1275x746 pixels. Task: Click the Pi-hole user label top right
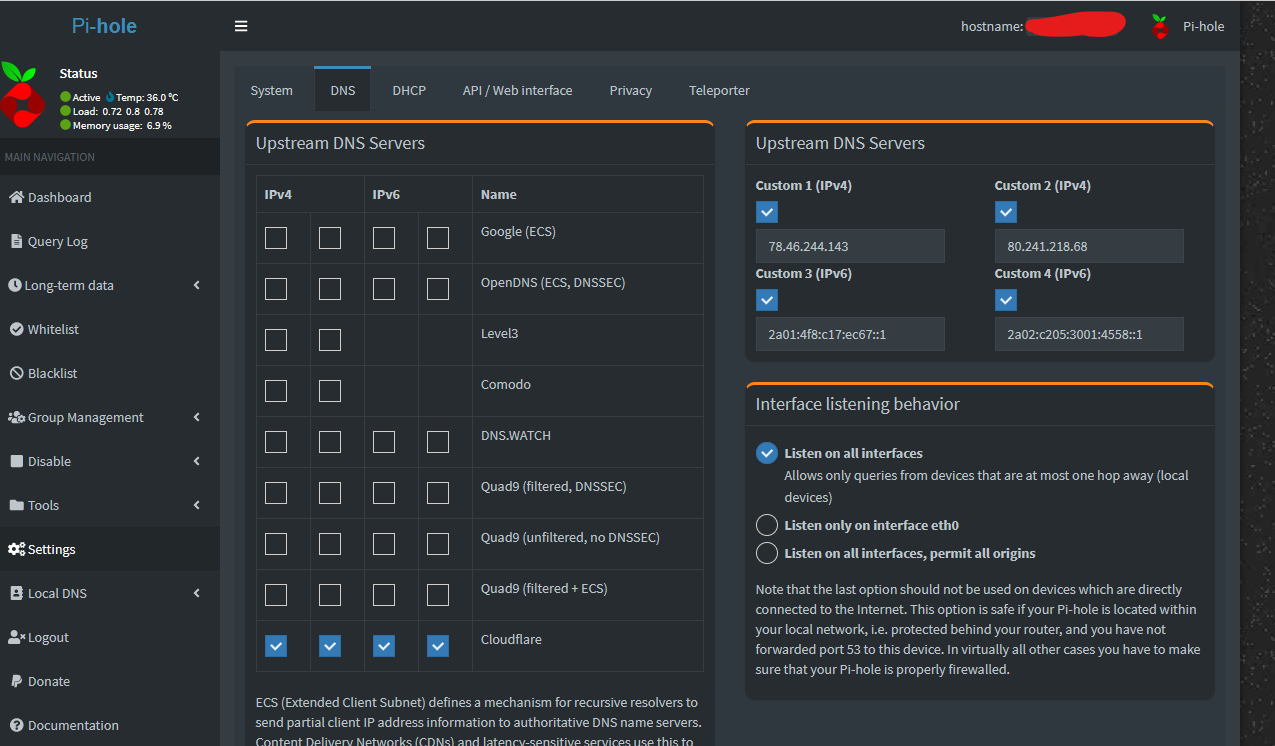pos(1203,27)
